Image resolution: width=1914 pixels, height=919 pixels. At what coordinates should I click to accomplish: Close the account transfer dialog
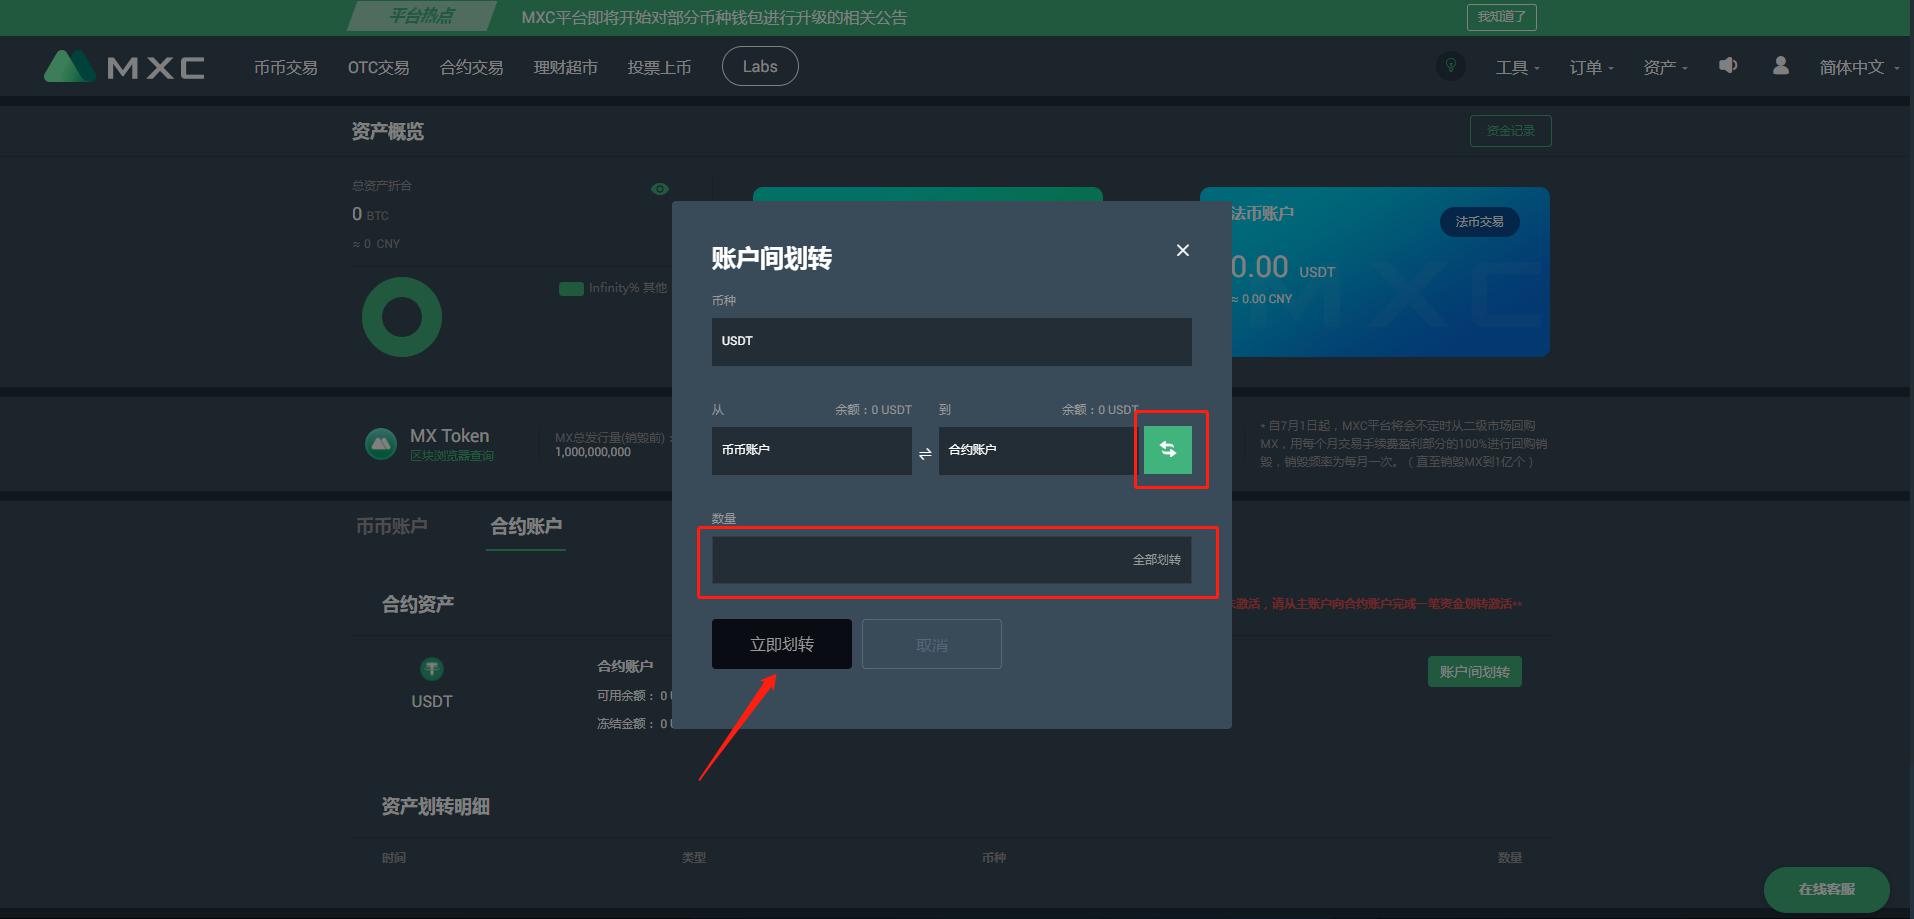(1183, 250)
